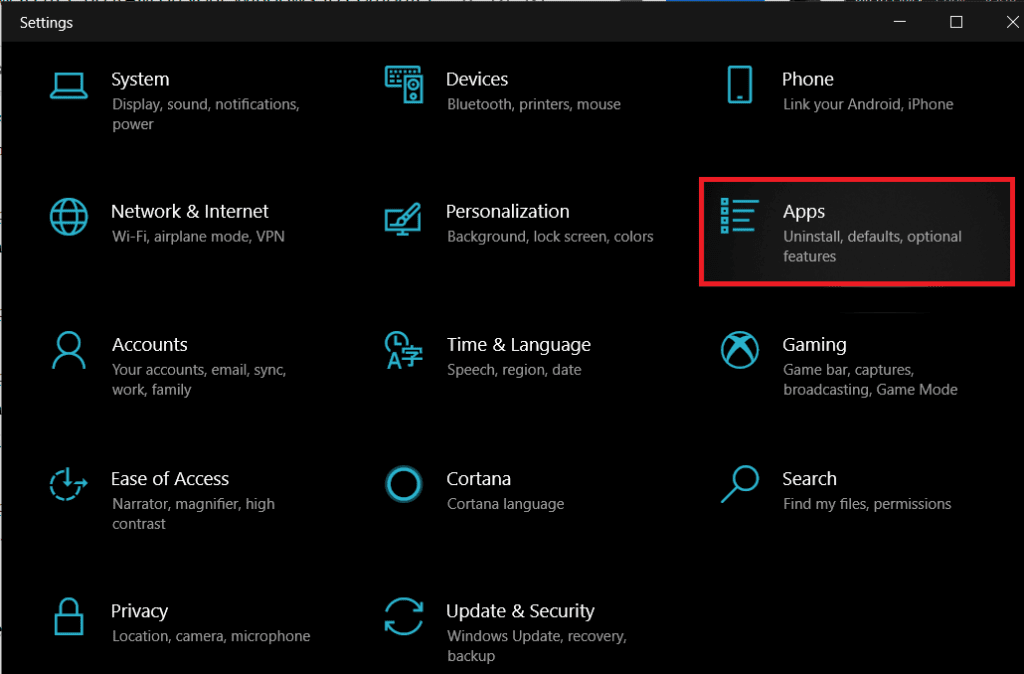Go to the Devices title link
This screenshot has height=674, width=1024.
(x=477, y=79)
